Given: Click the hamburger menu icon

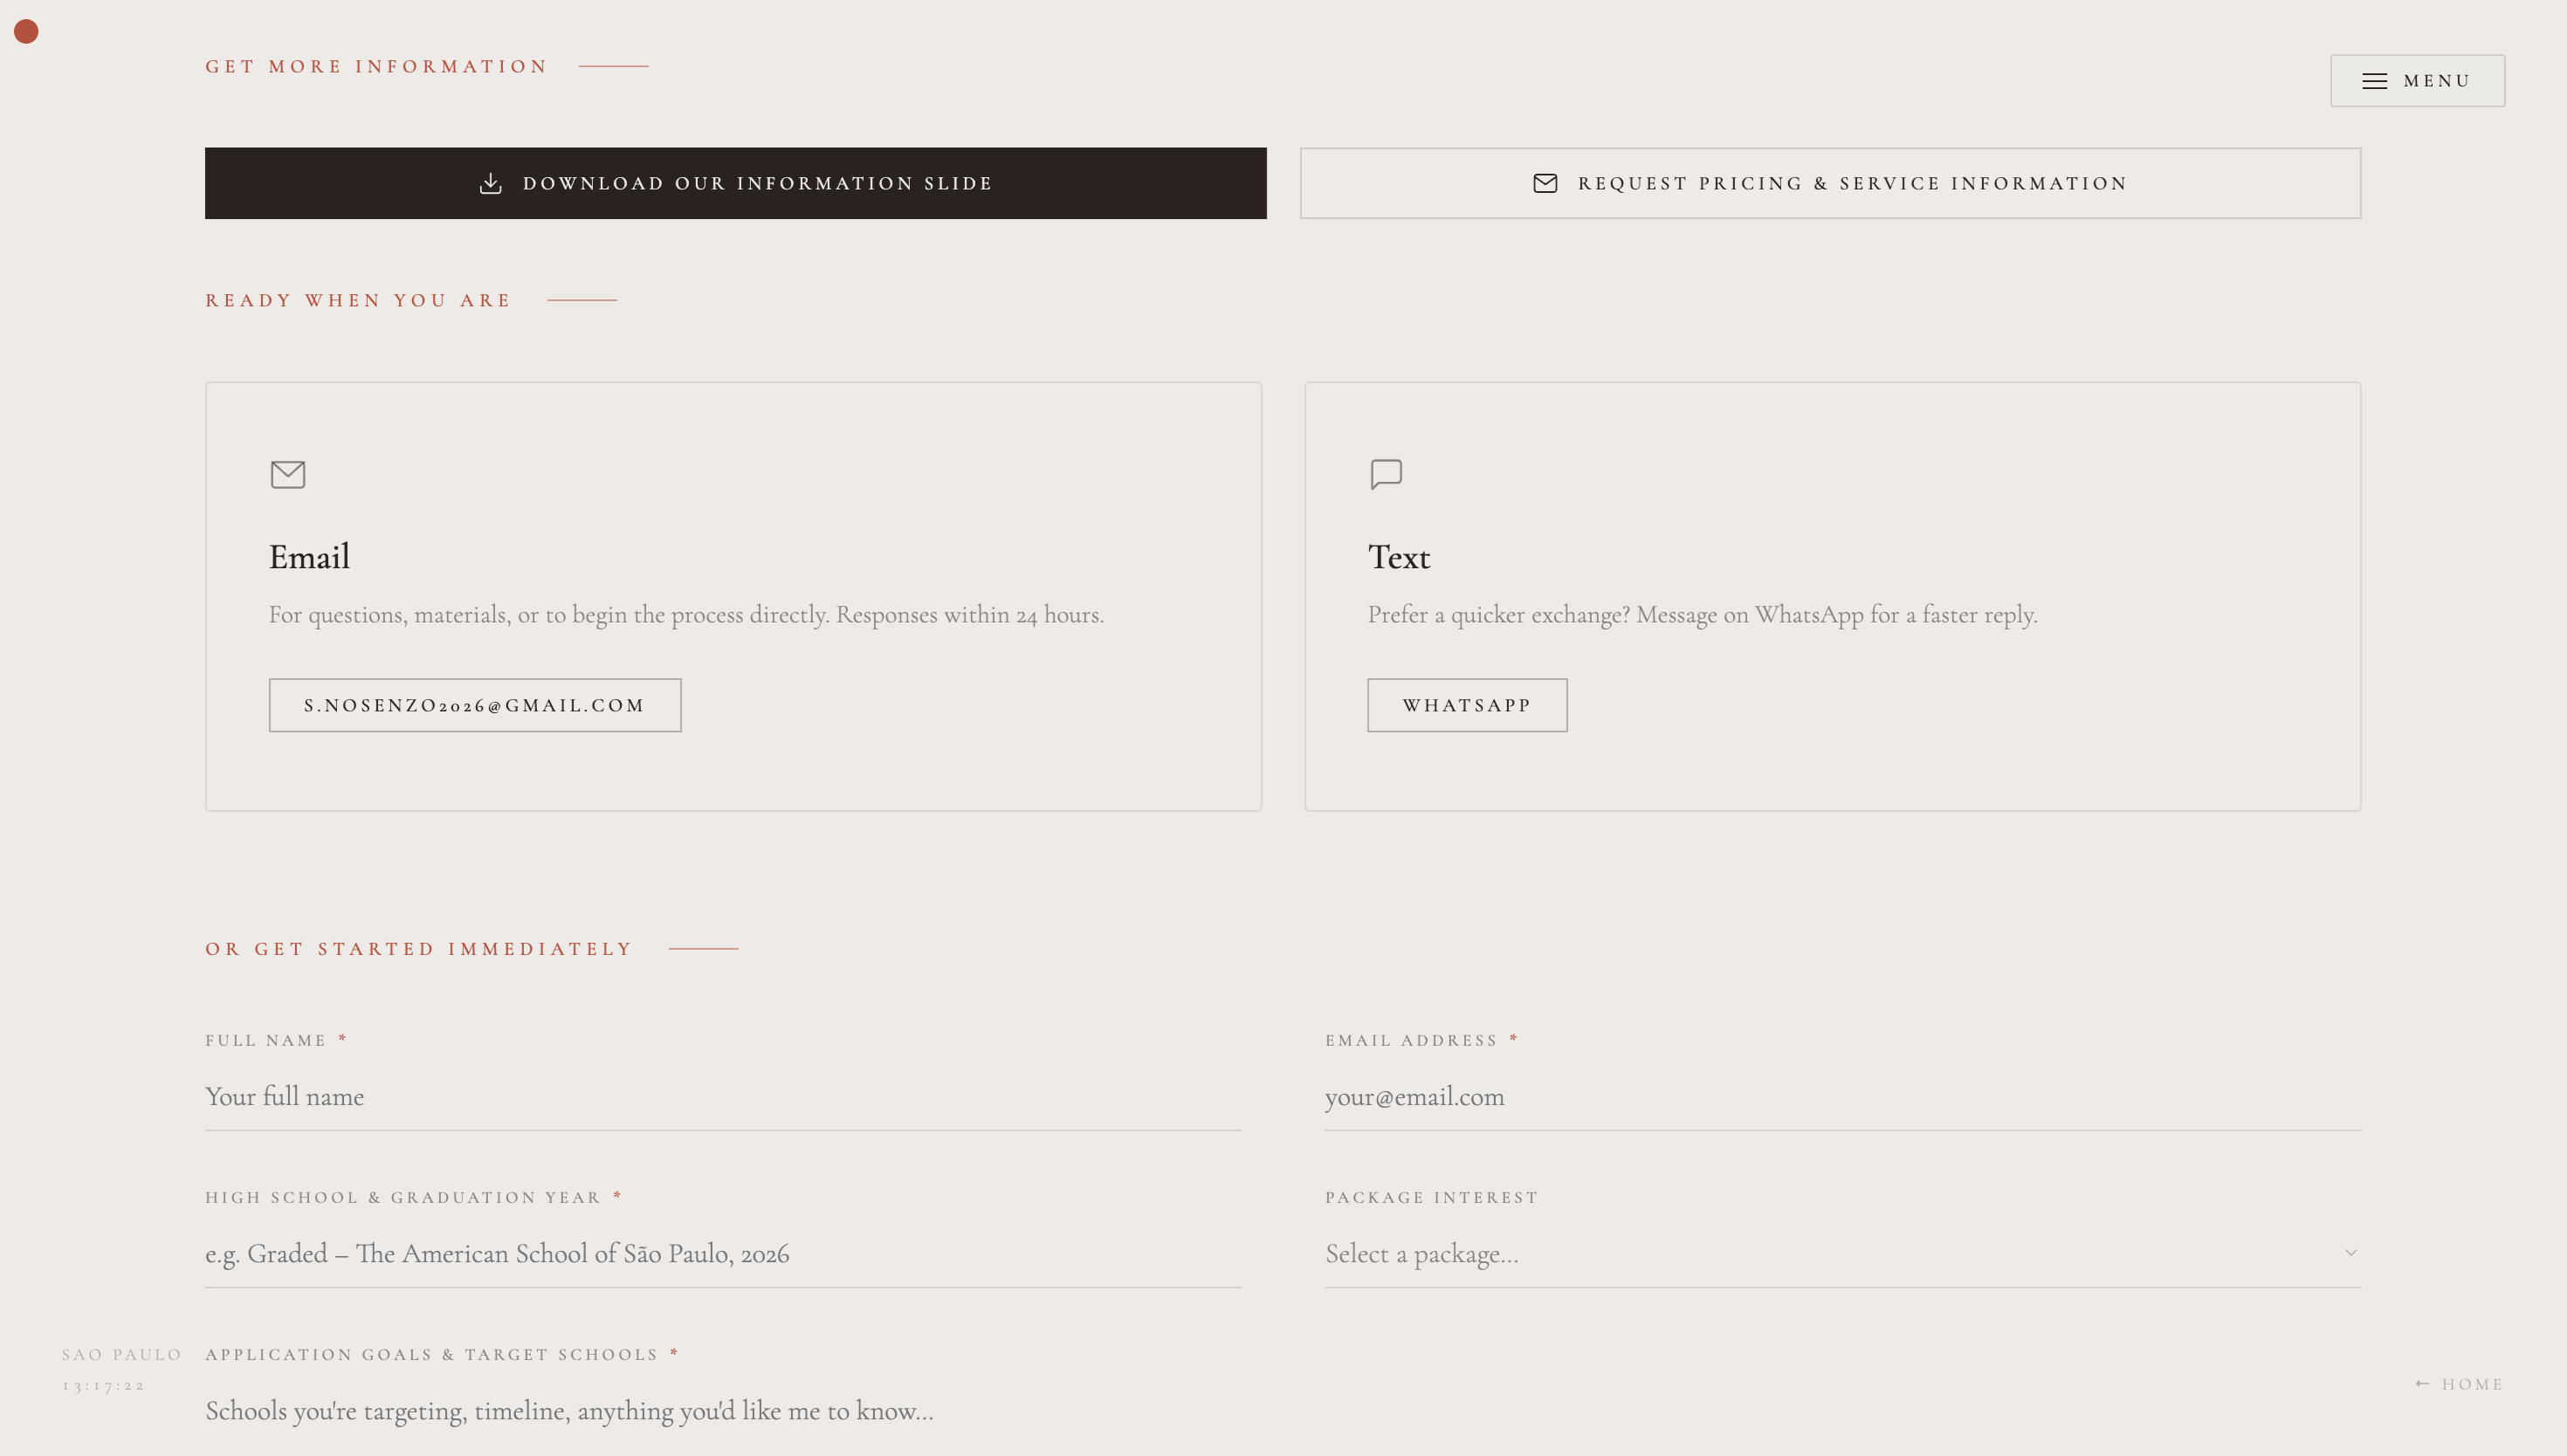Looking at the screenshot, I should (2374, 81).
